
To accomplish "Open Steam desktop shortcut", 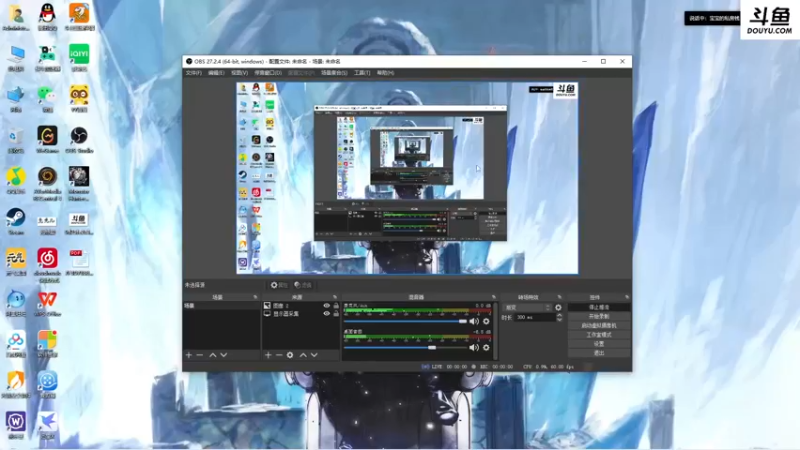I will coord(16,221).
